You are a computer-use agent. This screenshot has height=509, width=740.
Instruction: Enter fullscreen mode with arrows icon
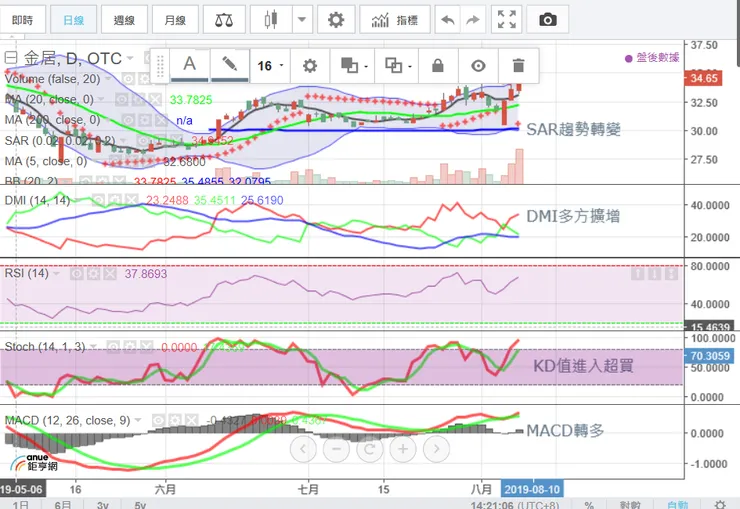click(x=506, y=20)
